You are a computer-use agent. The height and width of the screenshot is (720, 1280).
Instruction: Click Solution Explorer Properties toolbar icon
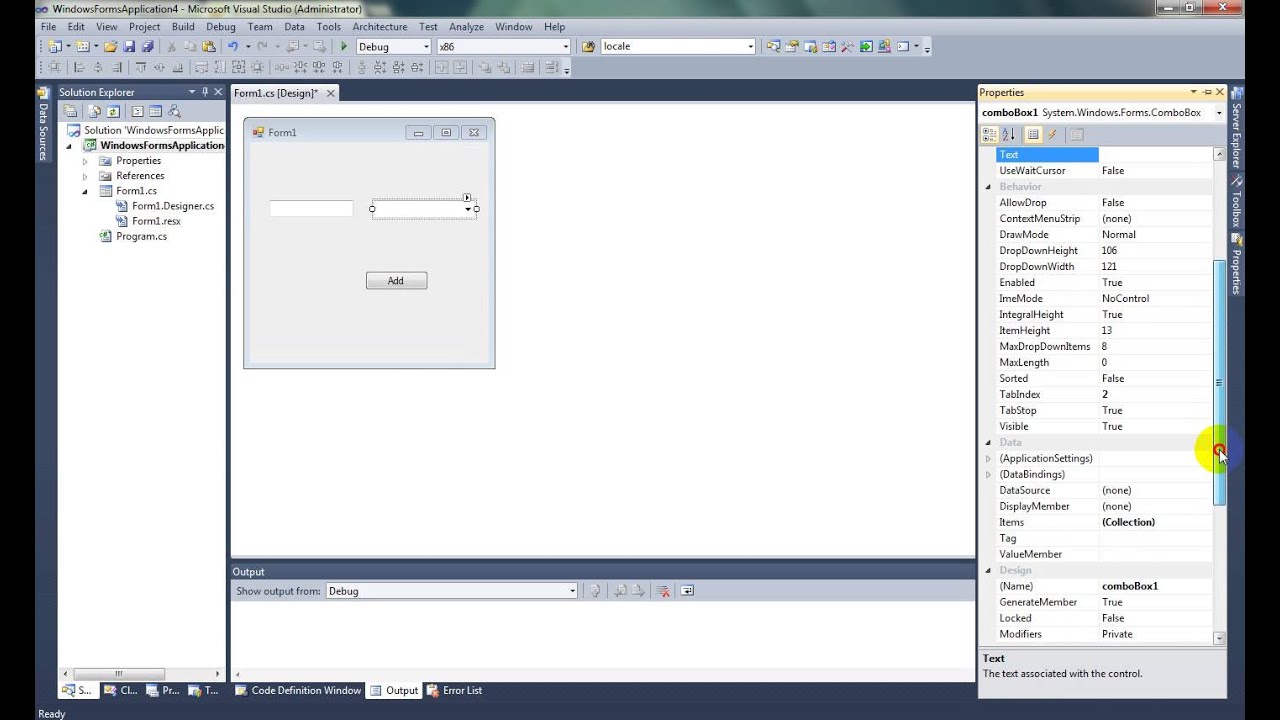[x=70, y=111]
